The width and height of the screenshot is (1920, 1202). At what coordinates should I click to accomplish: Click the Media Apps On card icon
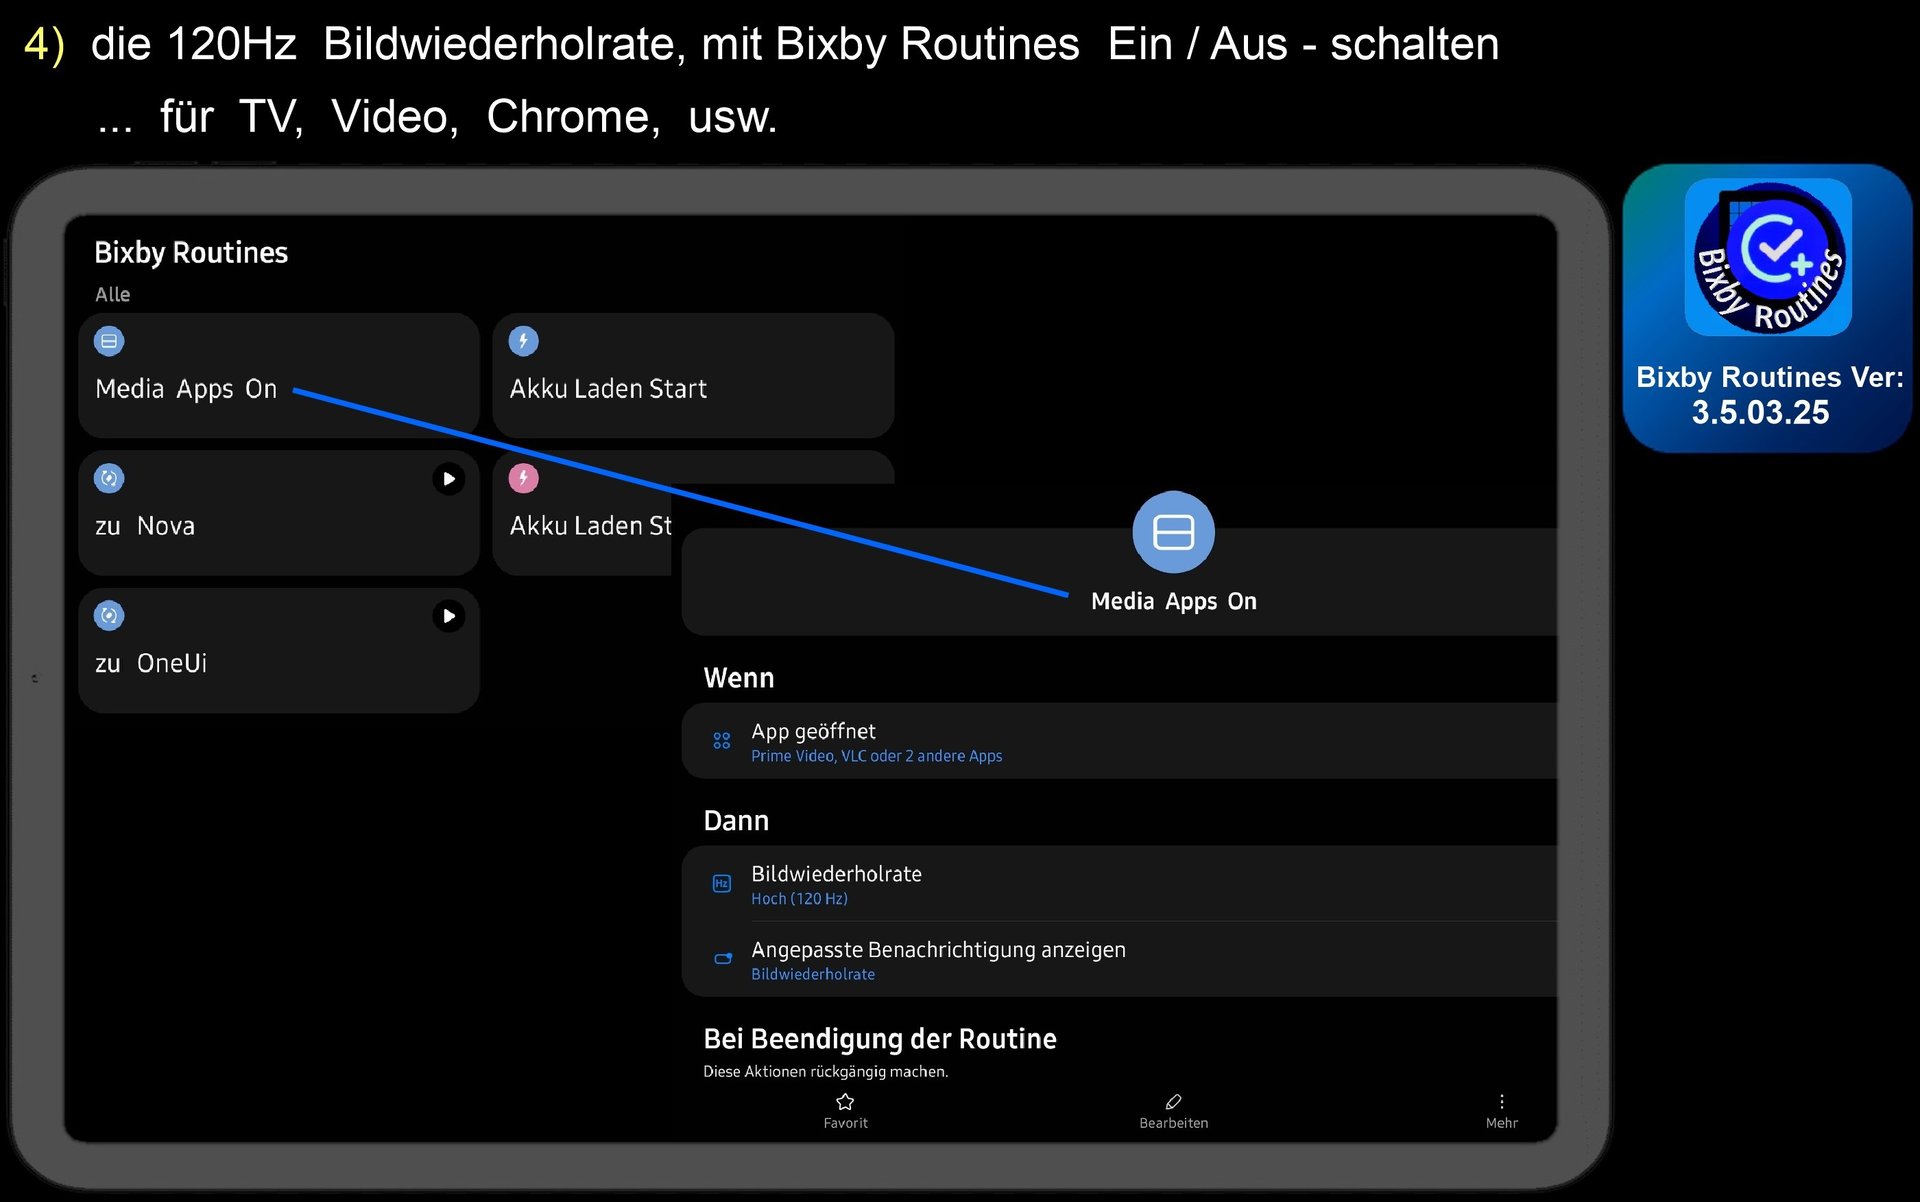109,341
